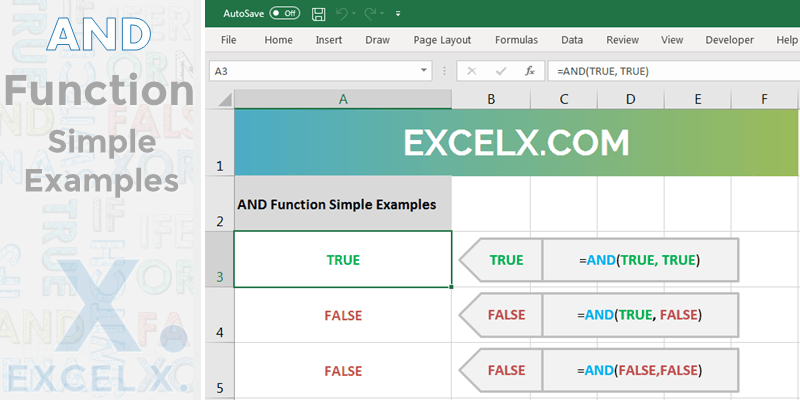Image resolution: width=800 pixels, height=400 pixels.
Task: Open the View ribbon tab
Action: point(672,40)
